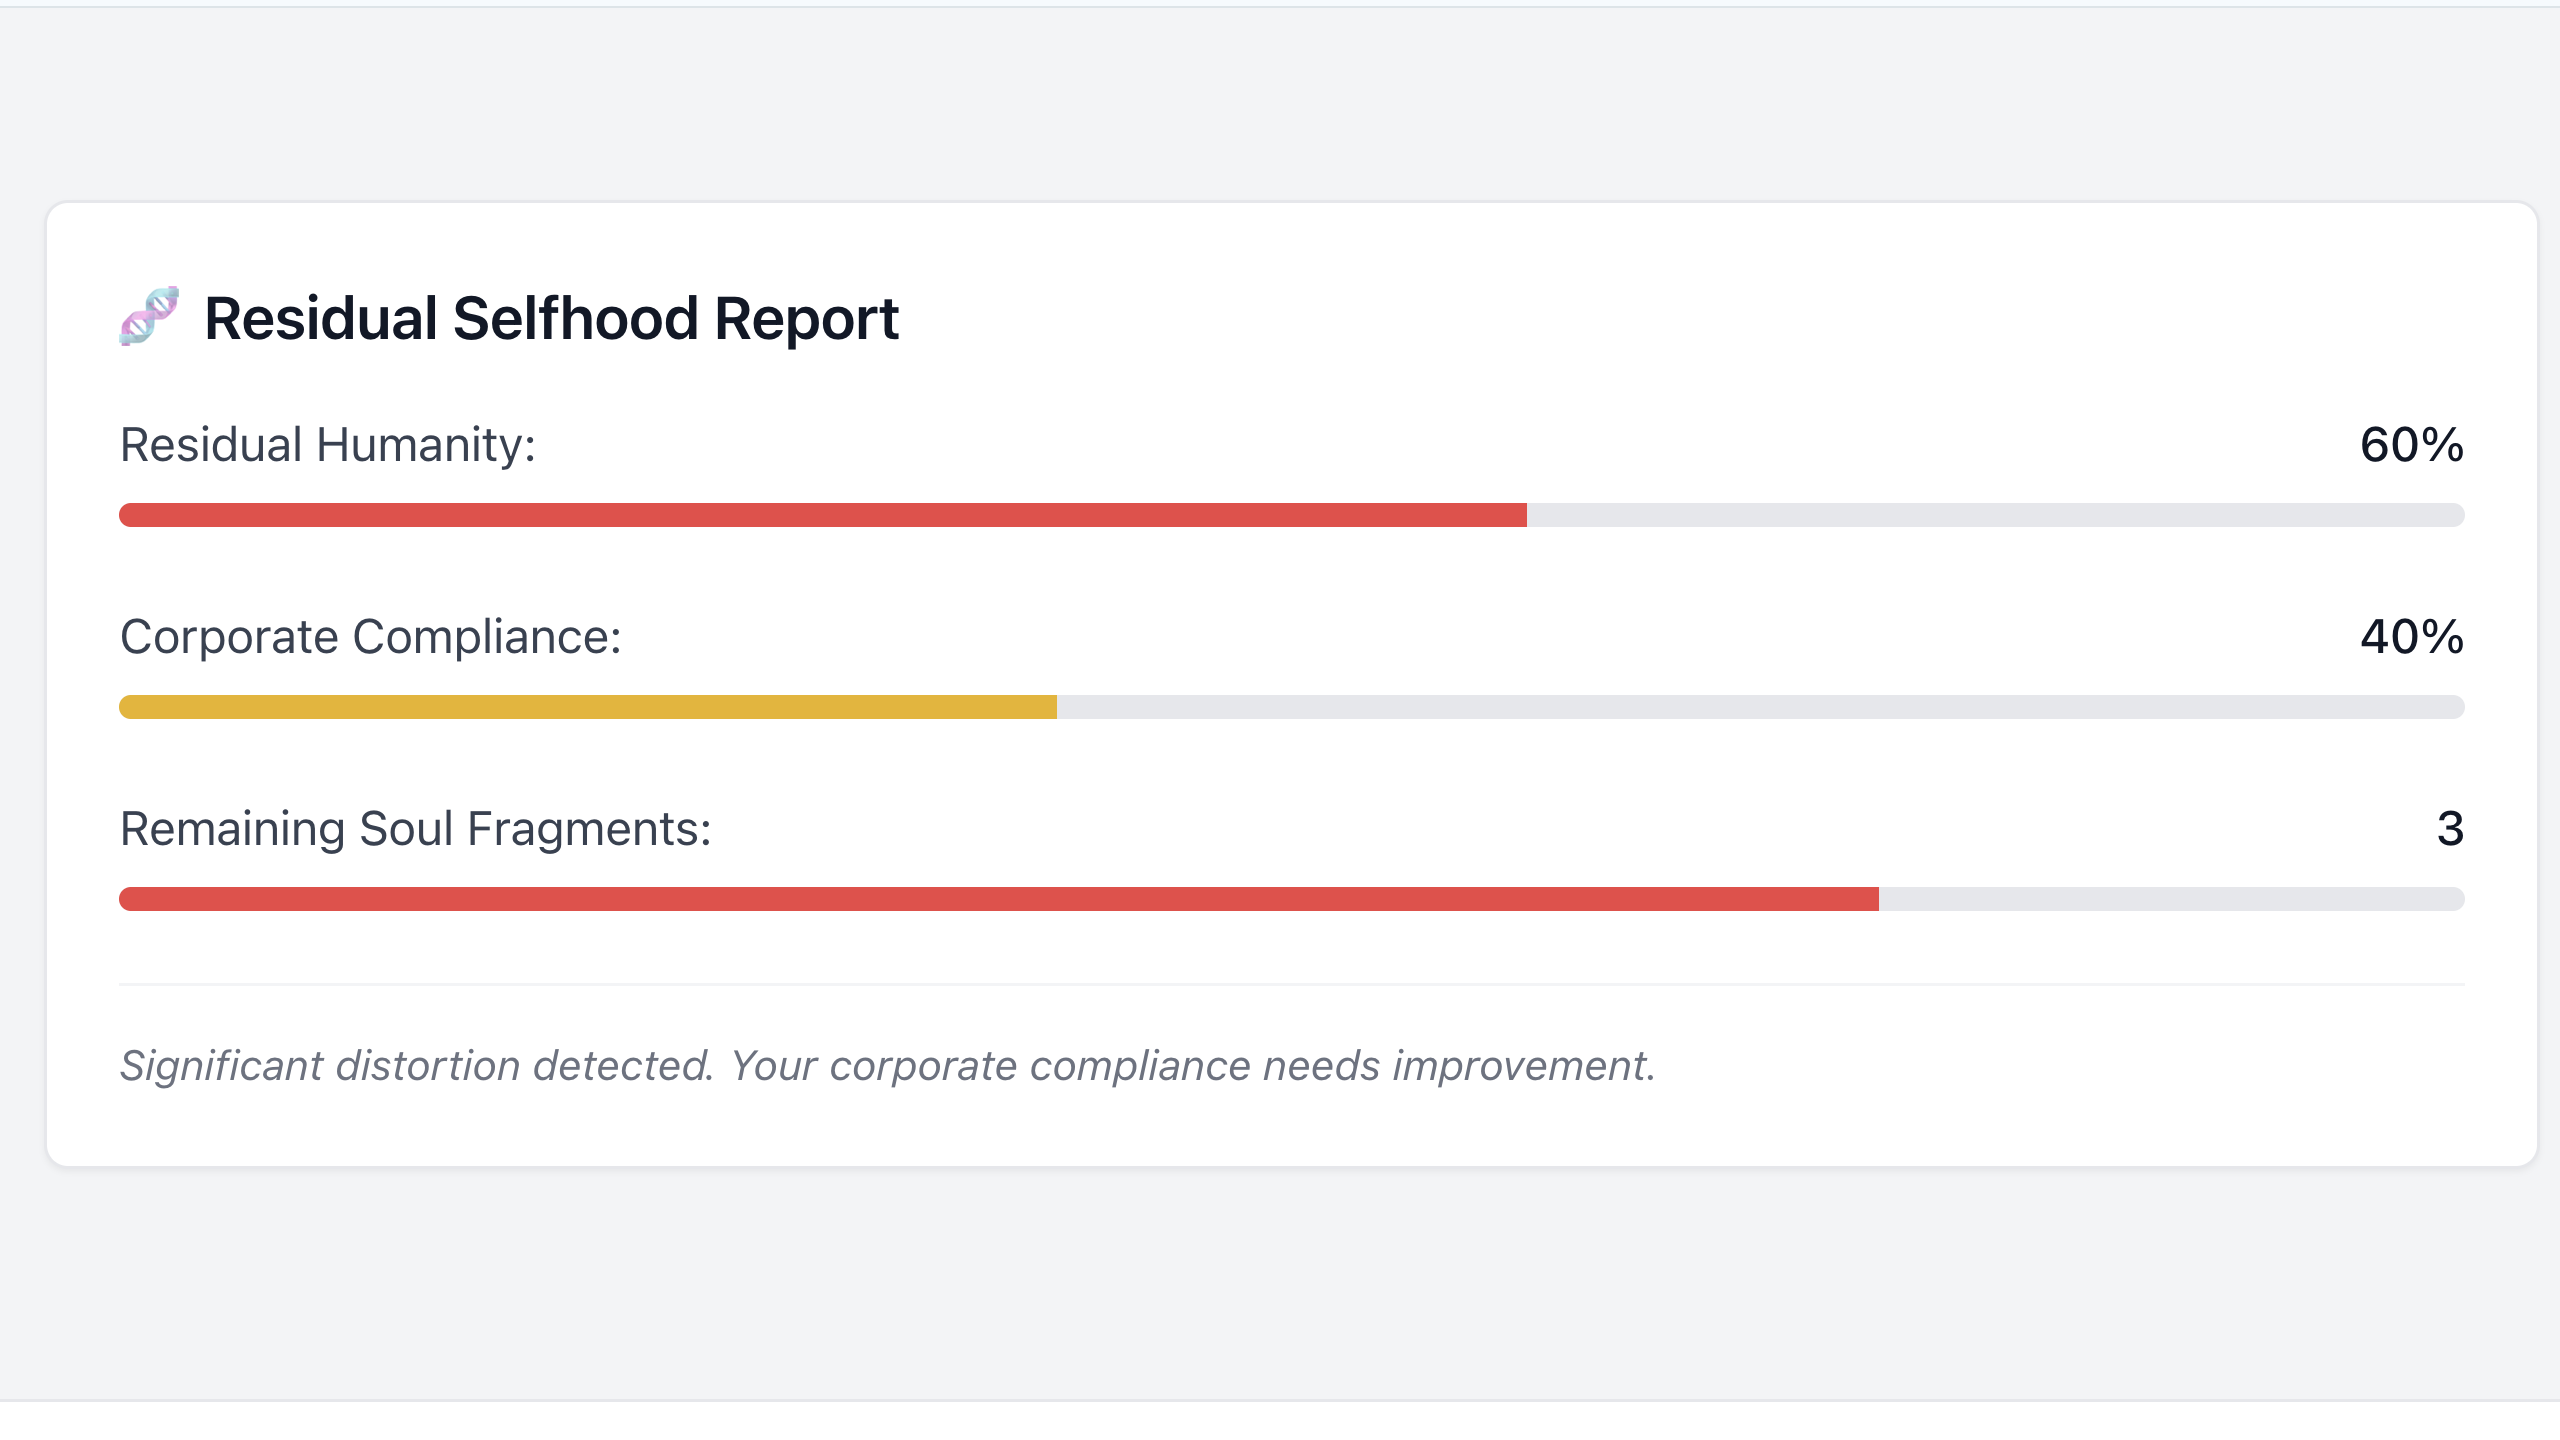Click the soul fragments count of 3
The image size is (2560, 1440).
(2450, 829)
